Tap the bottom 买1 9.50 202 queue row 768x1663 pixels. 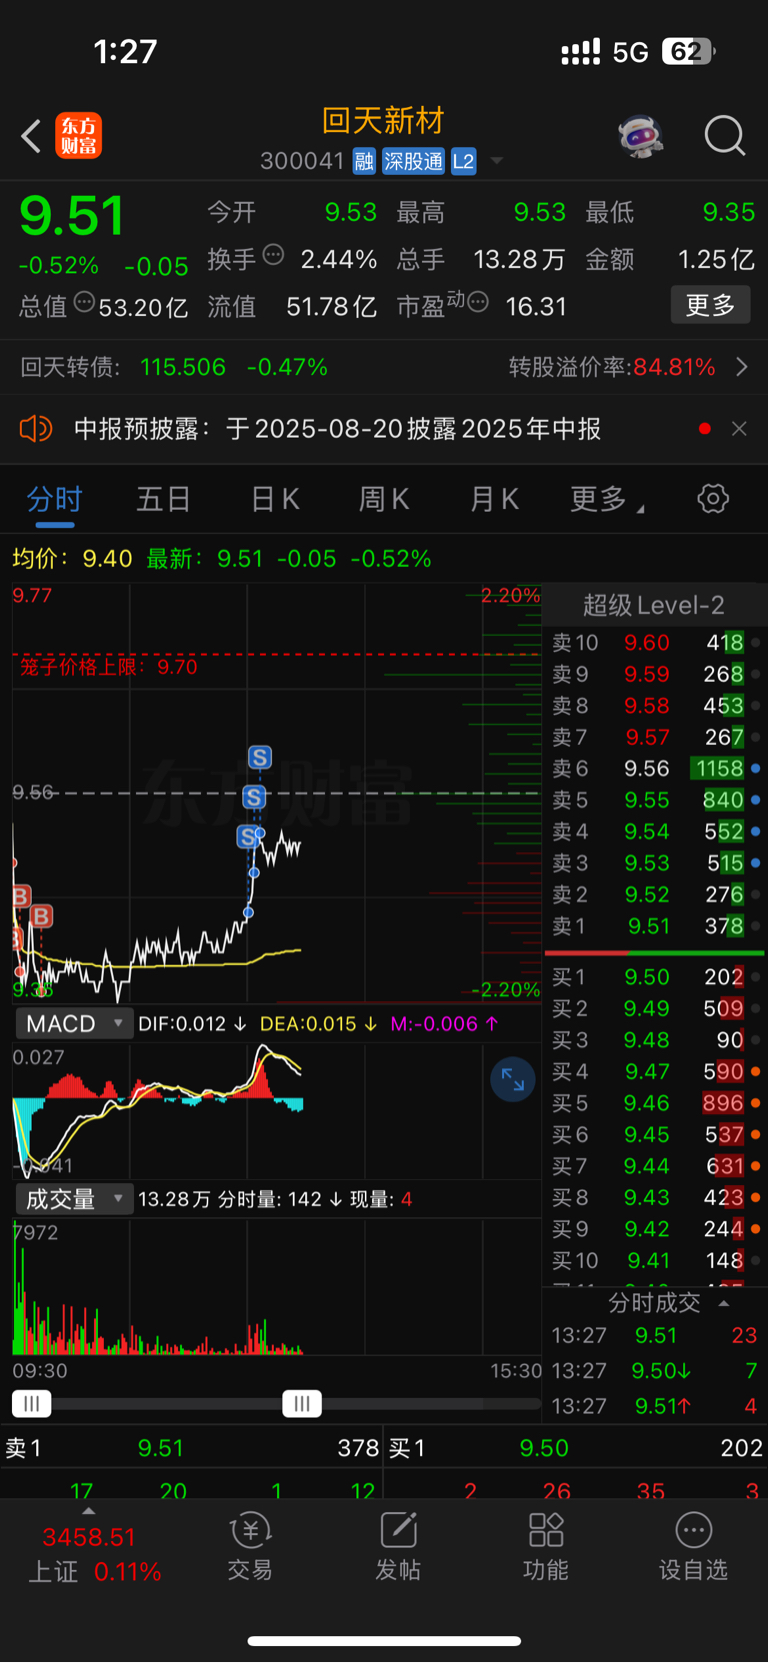click(x=576, y=1448)
